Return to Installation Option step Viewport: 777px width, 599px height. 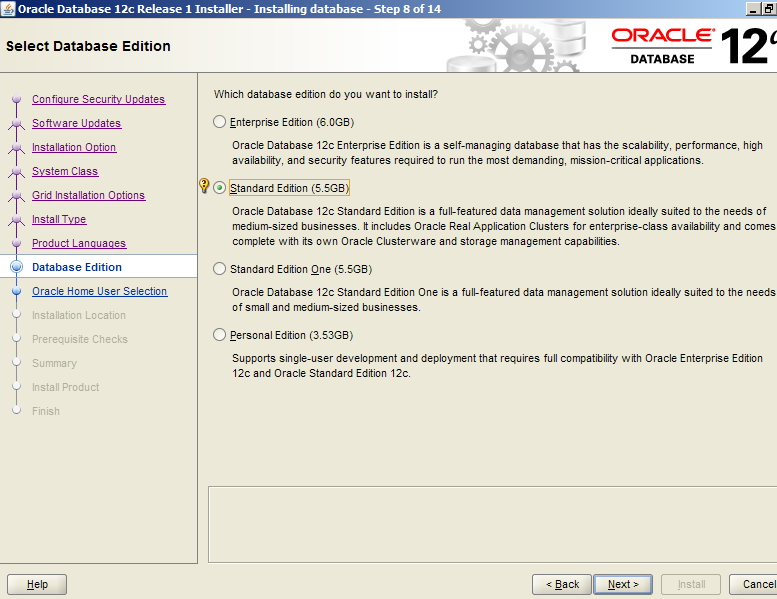click(74, 147)
